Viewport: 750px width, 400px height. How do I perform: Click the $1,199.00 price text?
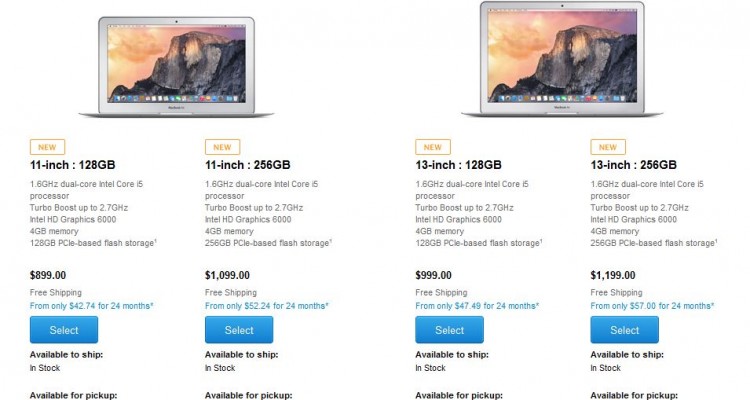point(613,275)
